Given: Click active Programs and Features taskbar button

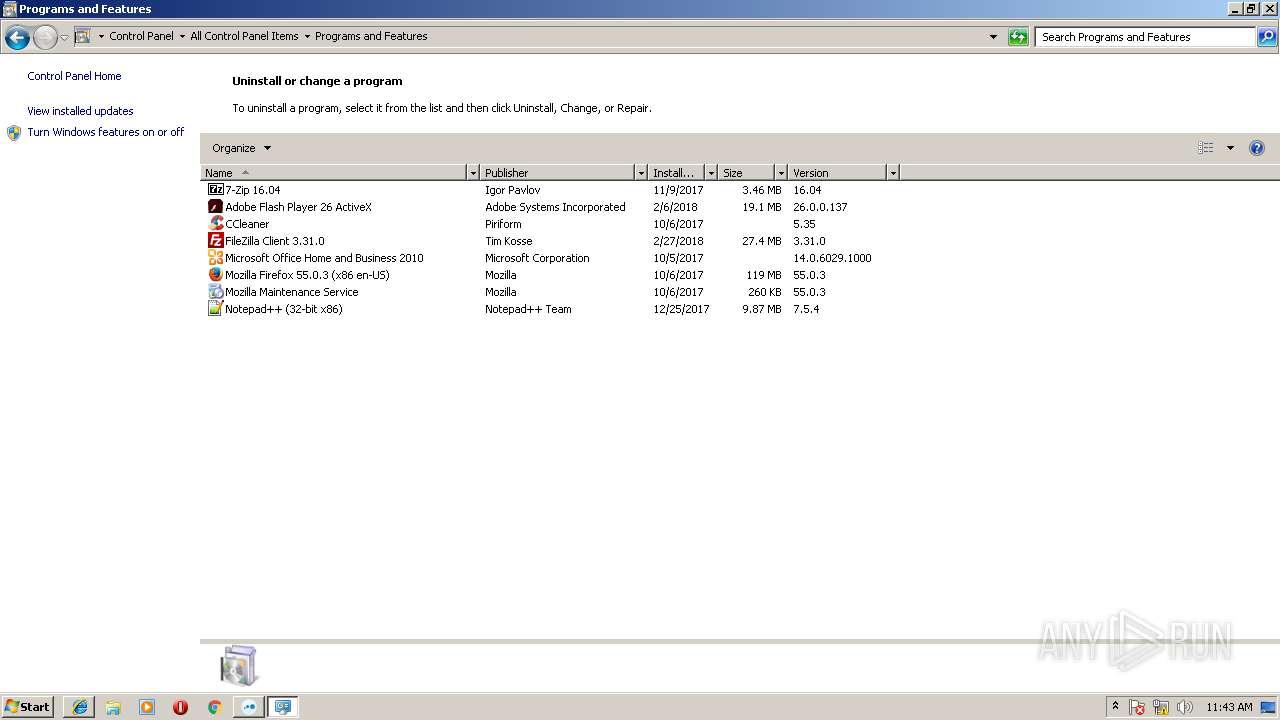Looking at the screenshot, I should tap(283, 707).
